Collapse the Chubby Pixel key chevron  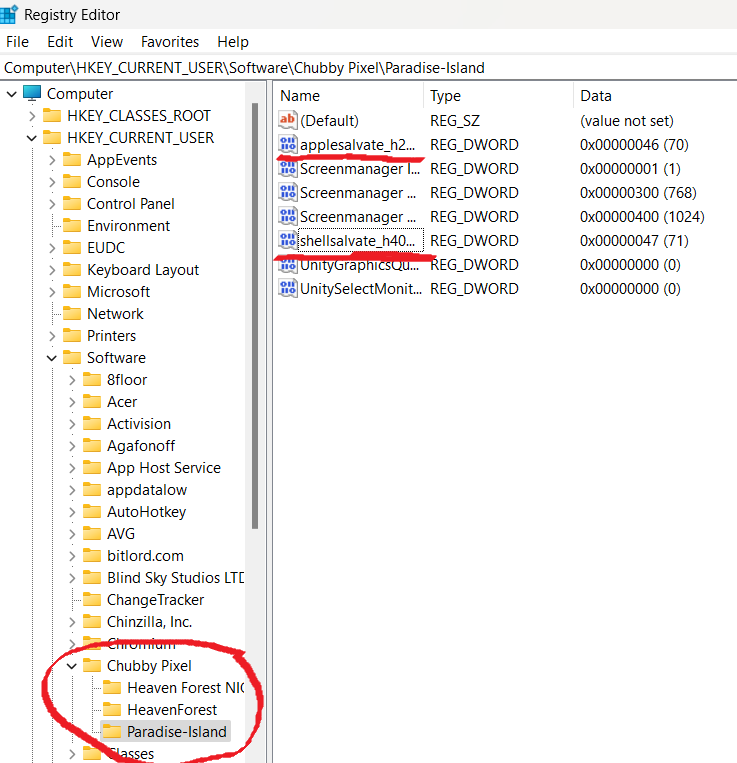point(72,666)
